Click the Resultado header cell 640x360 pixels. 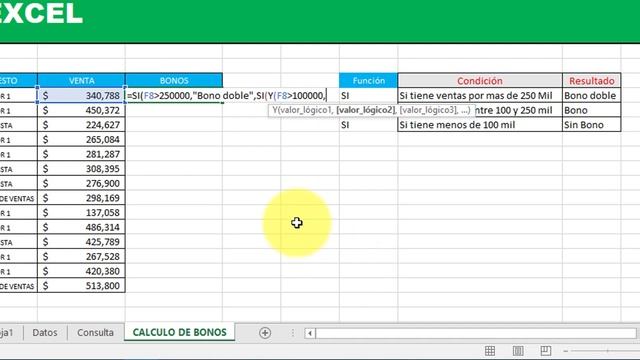point(592,81)
